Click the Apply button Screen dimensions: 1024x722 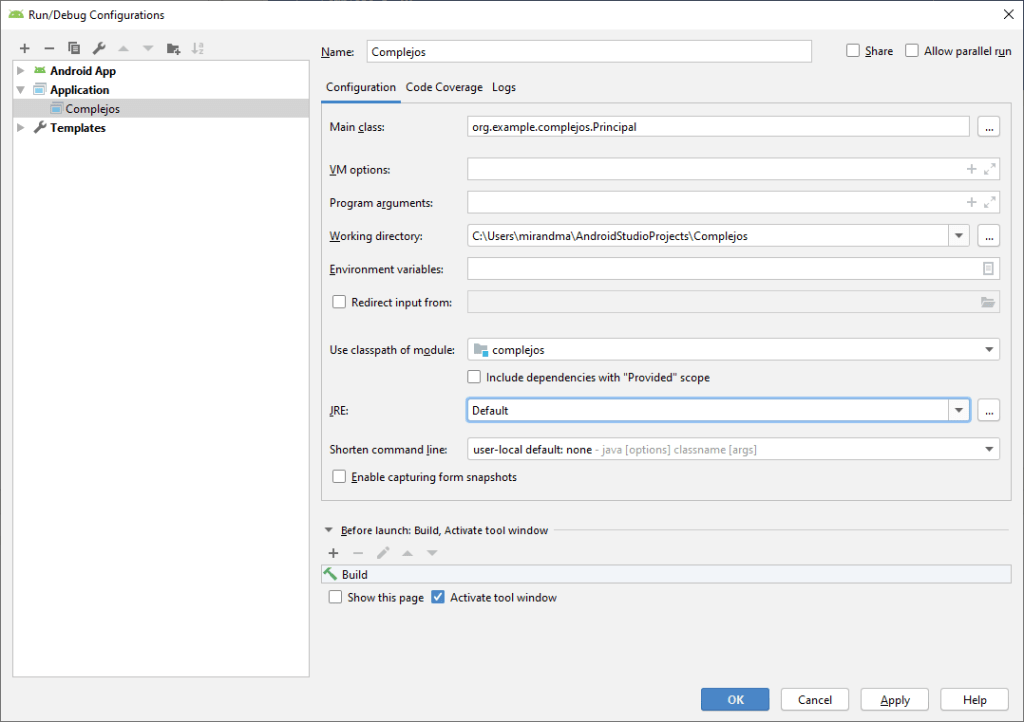(894, 700)
